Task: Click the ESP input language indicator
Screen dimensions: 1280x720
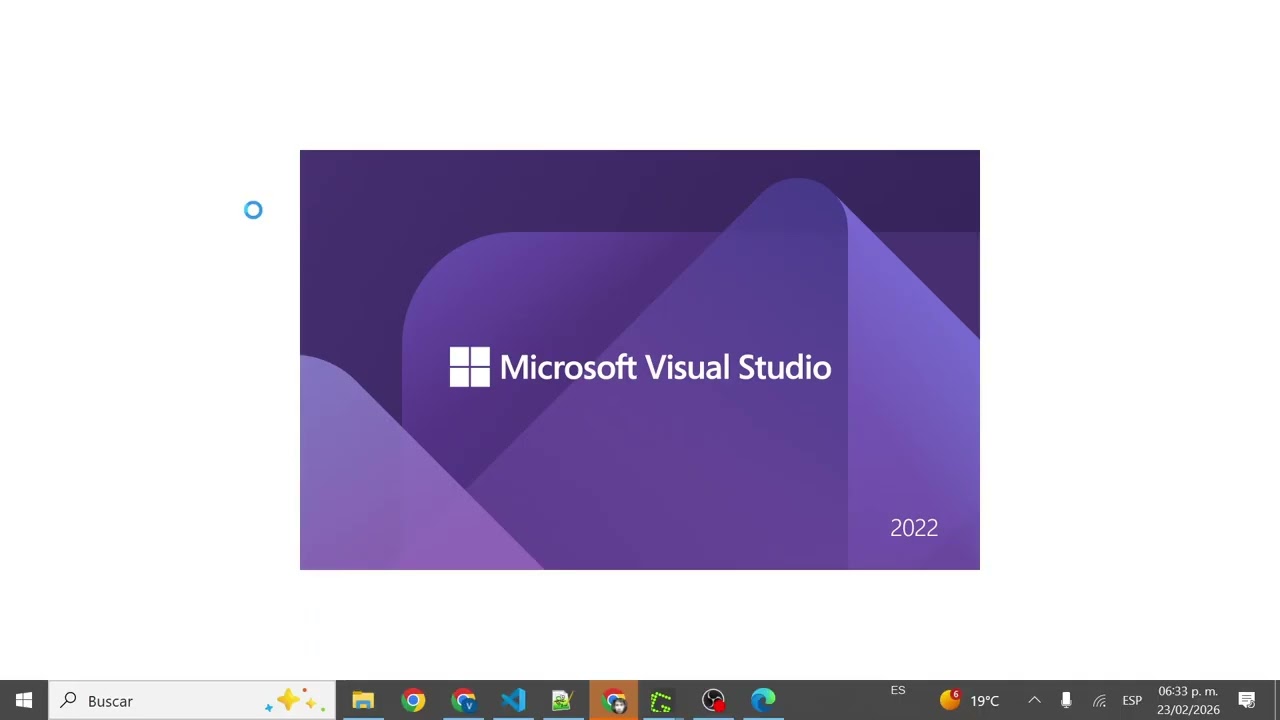Action: click(1132, 700)
